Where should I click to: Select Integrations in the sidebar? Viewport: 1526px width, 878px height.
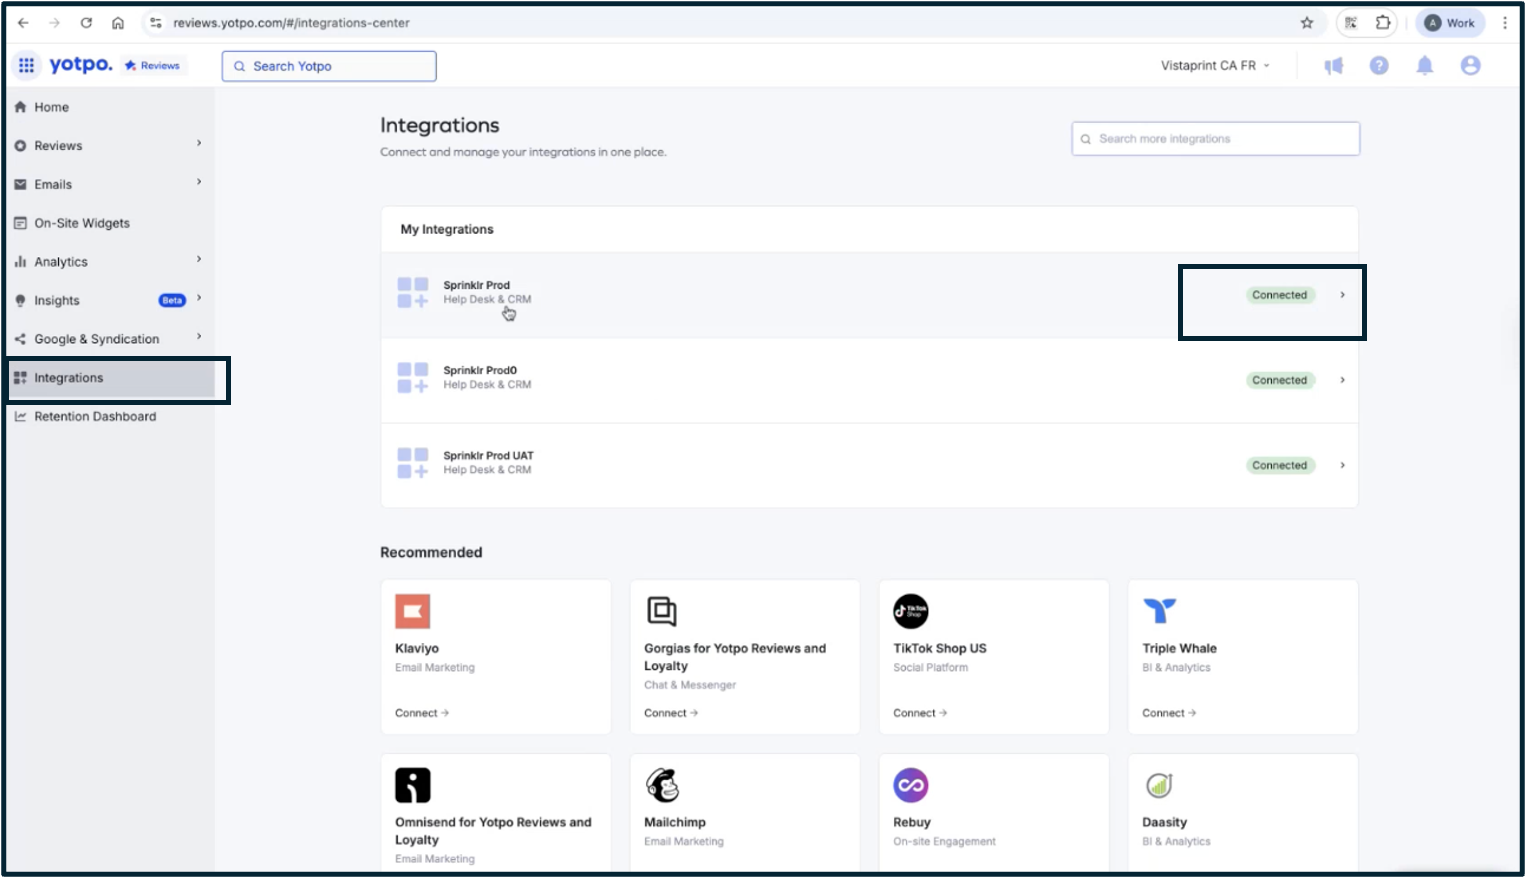click(x=110, y=378)
